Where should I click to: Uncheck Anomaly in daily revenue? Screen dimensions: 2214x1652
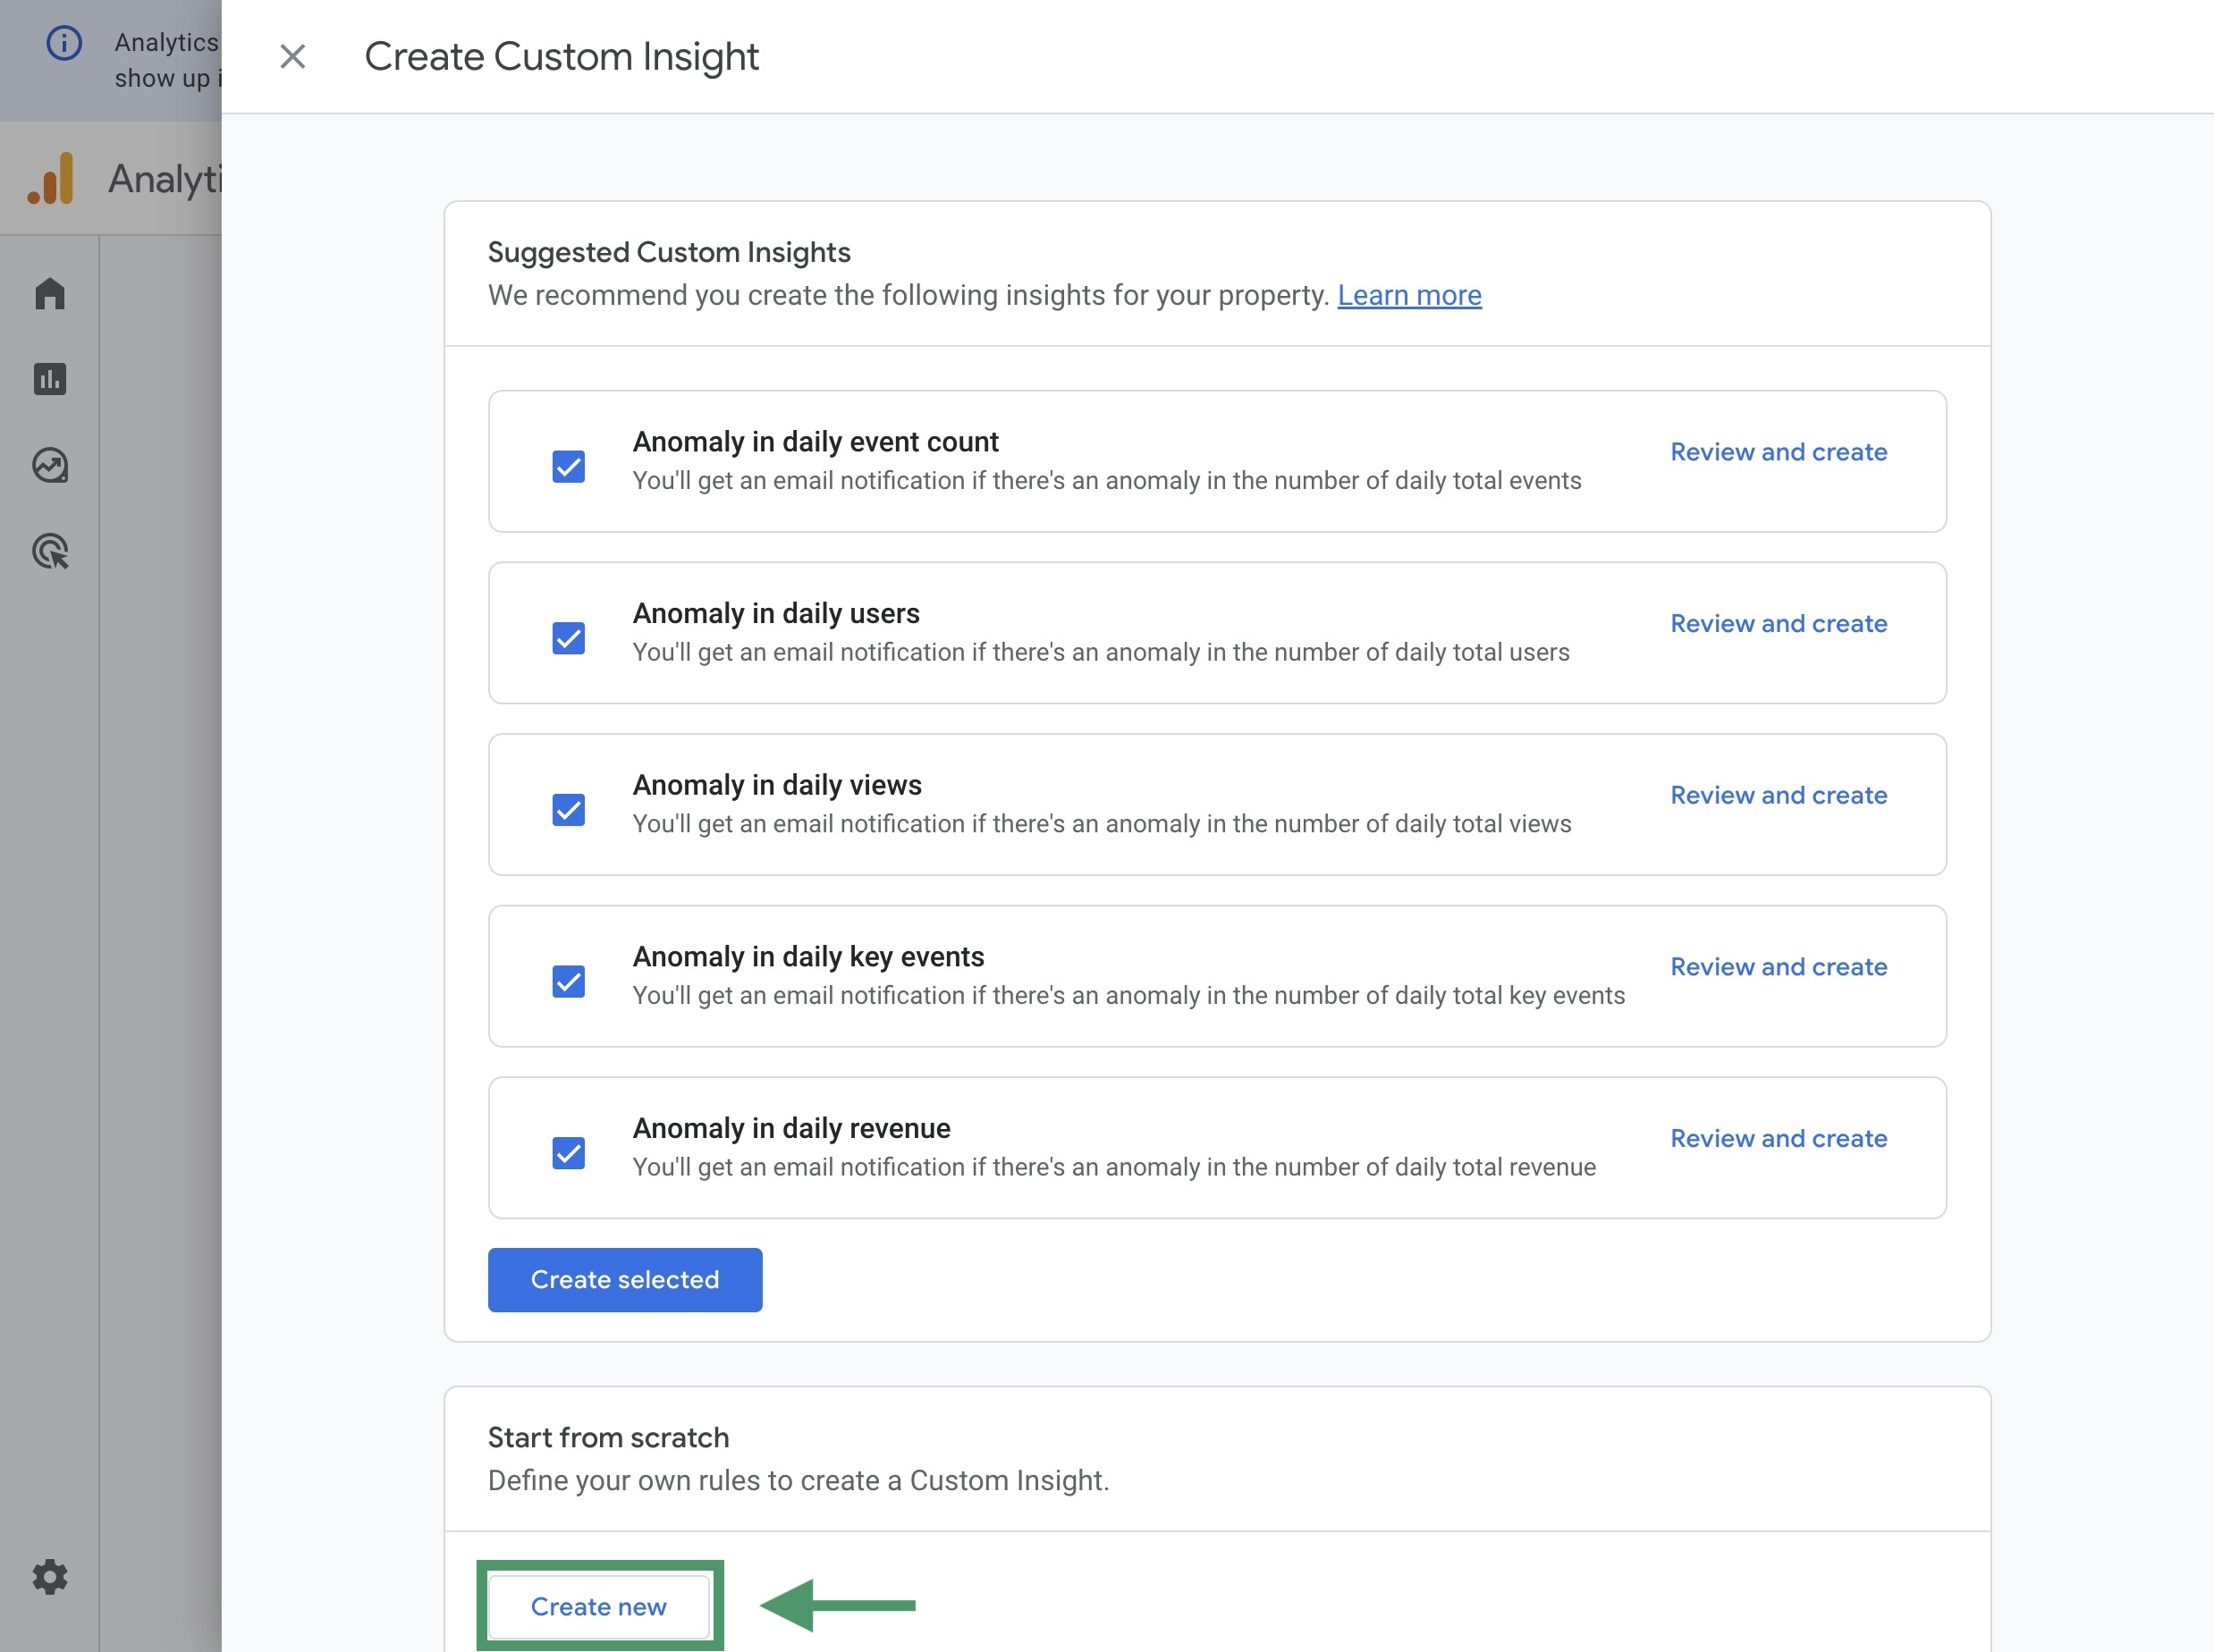[567, 1152]
